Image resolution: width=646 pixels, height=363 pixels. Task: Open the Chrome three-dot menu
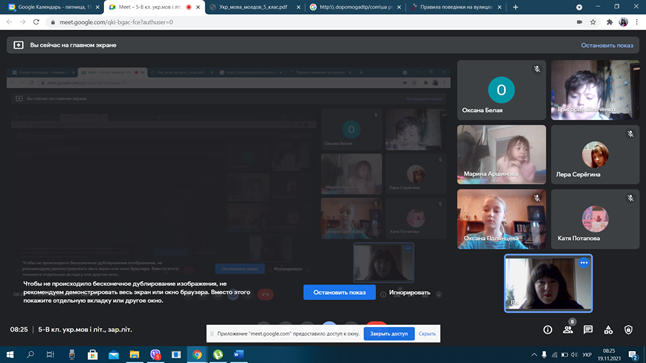[x=637, y=22]
